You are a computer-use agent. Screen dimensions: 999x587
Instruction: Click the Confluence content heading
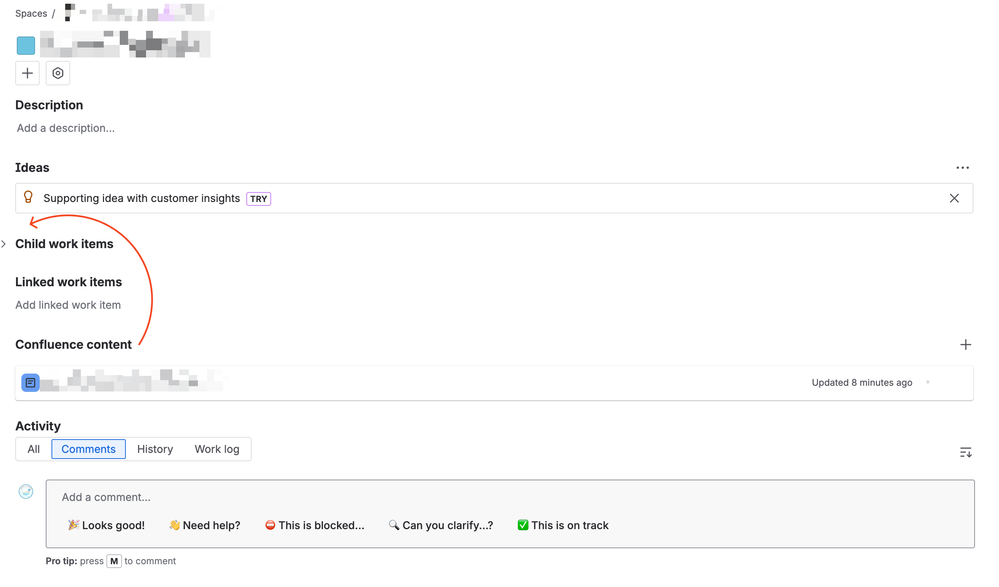coord(73,345)
